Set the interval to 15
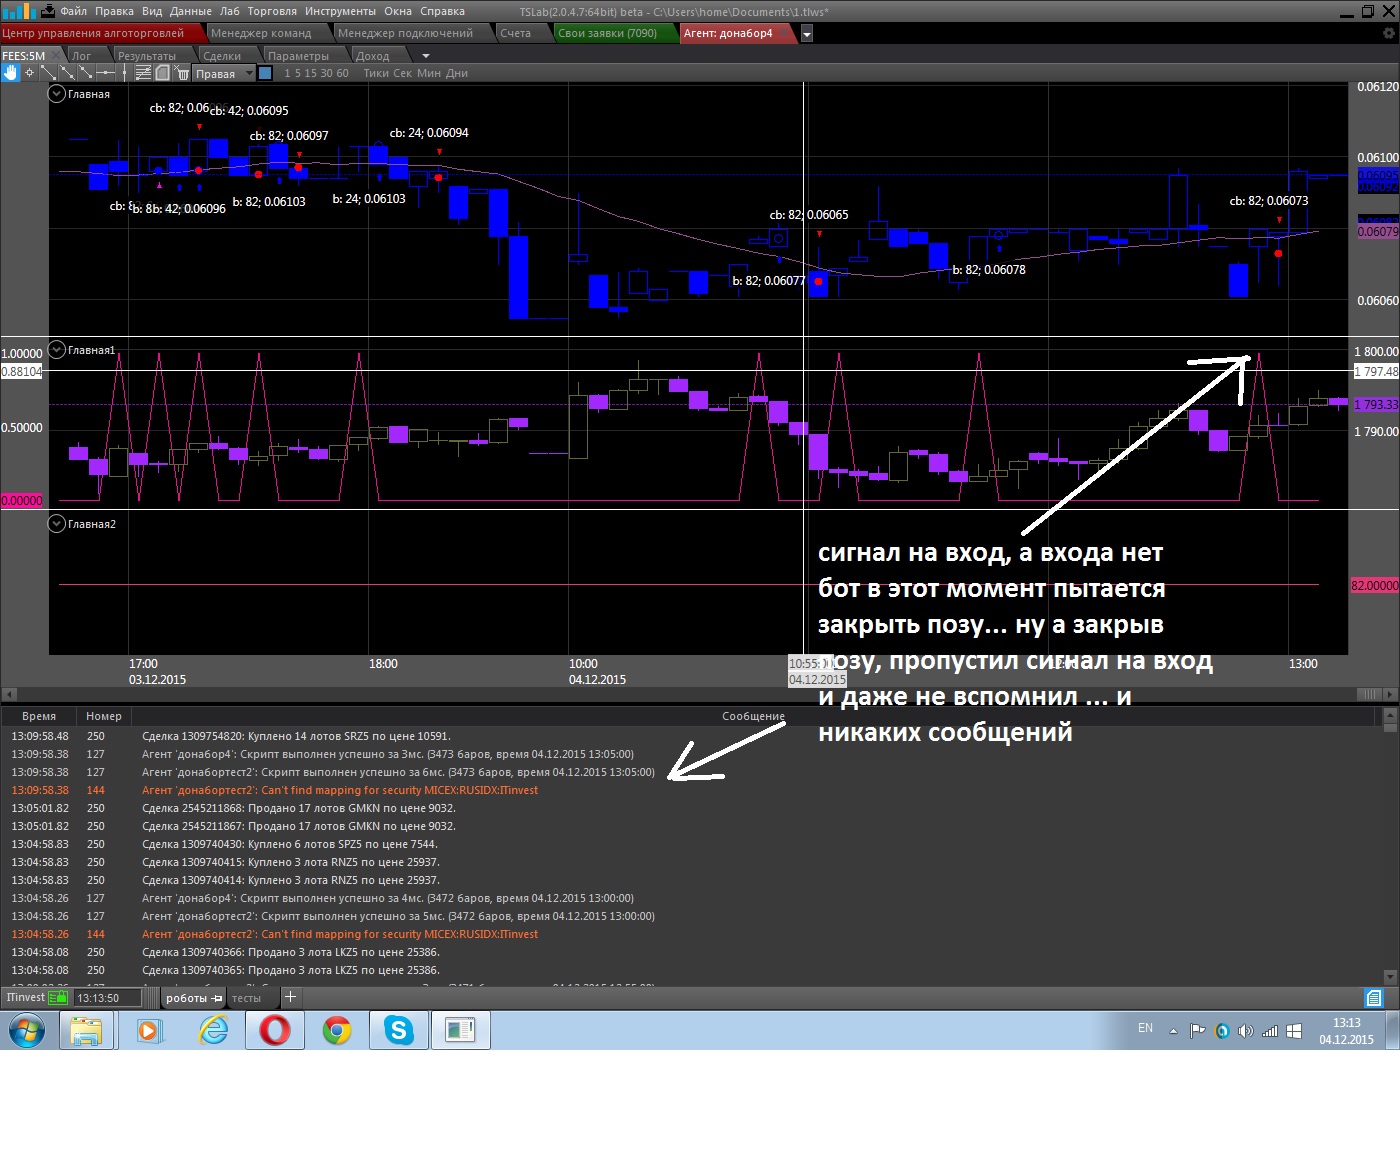This screenshot has width=1400, height=1166. (311, 73)
